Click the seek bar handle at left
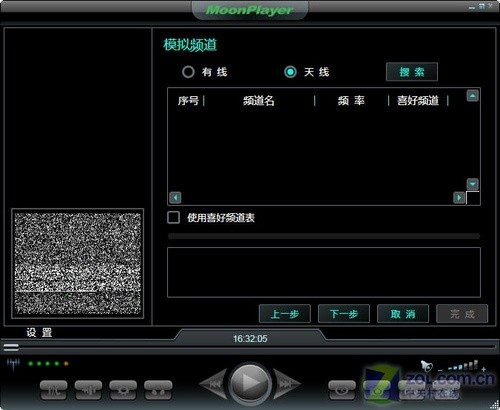500x410 pixels. [x=11, y=347]
